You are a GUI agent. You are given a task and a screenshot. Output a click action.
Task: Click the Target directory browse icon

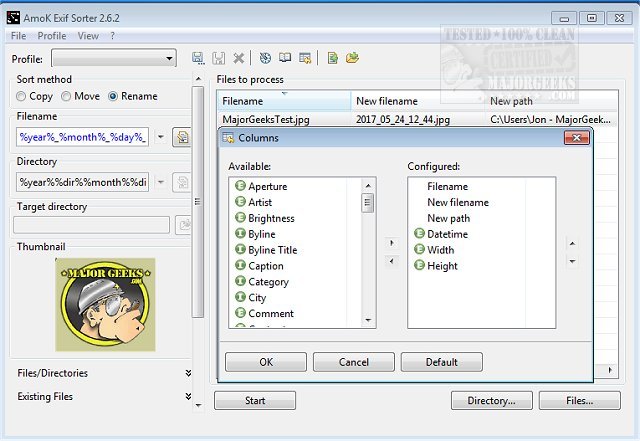point(184,225)
